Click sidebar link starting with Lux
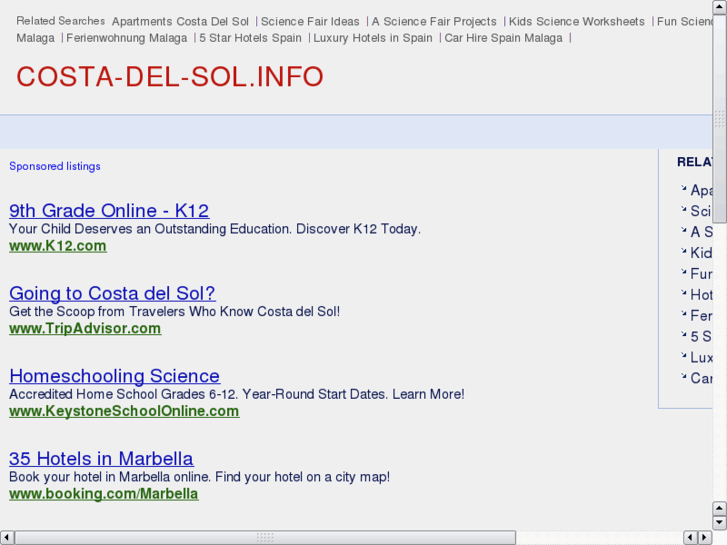 pos(701,357)
